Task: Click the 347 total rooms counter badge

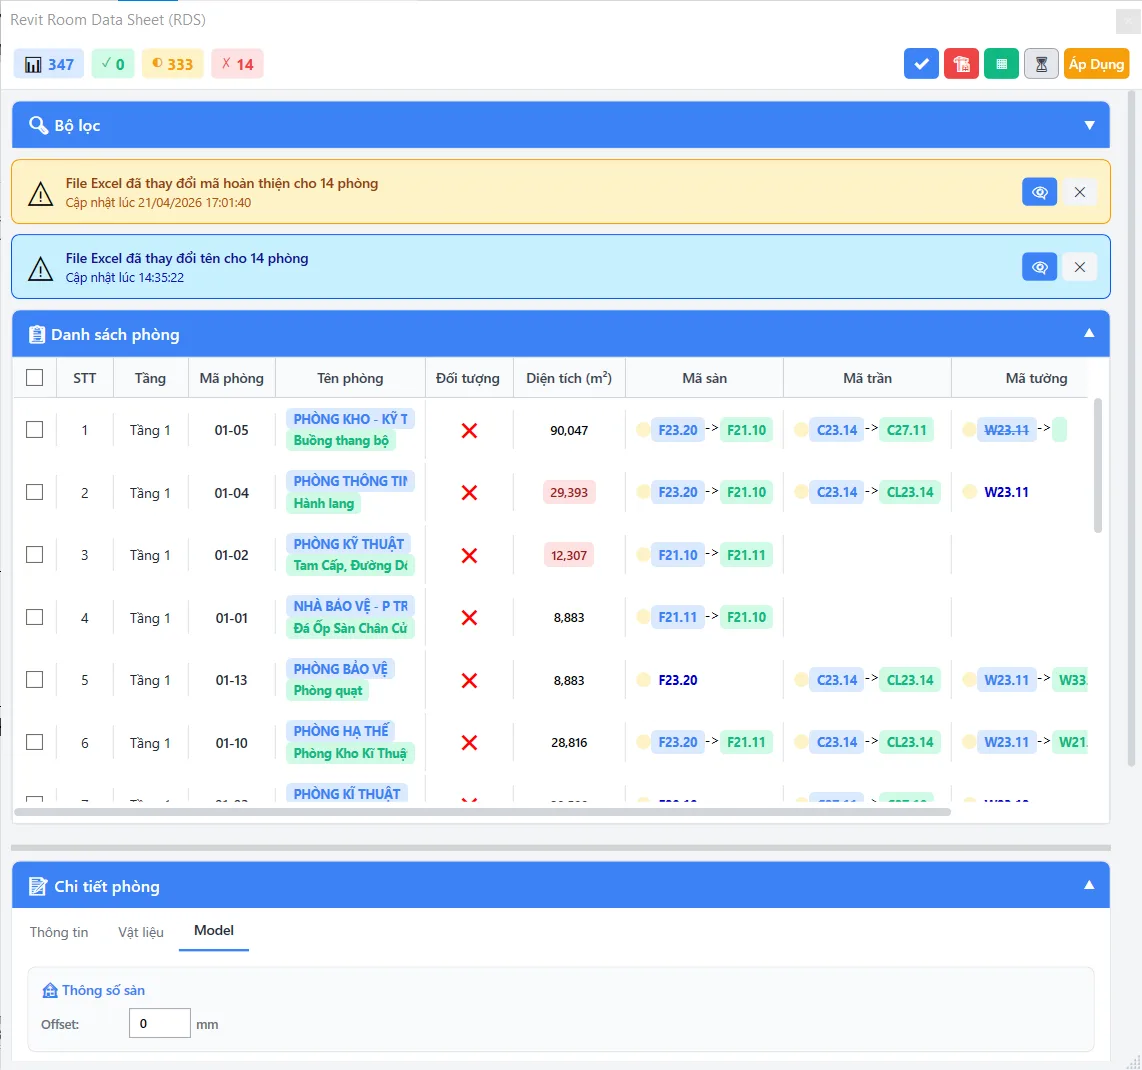Action: 49,64
